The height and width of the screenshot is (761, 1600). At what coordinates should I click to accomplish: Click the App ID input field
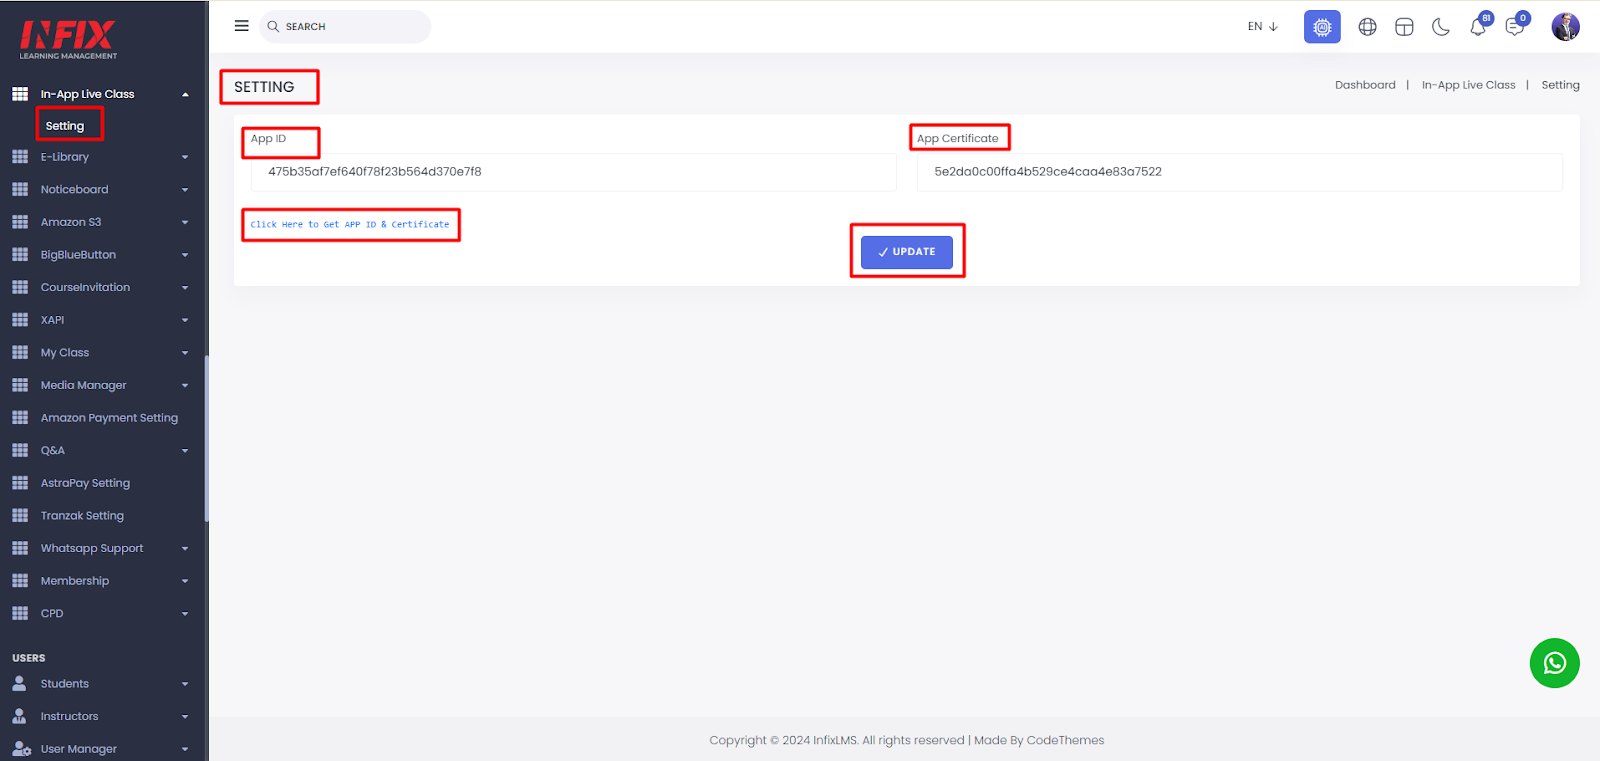(573, 172)
